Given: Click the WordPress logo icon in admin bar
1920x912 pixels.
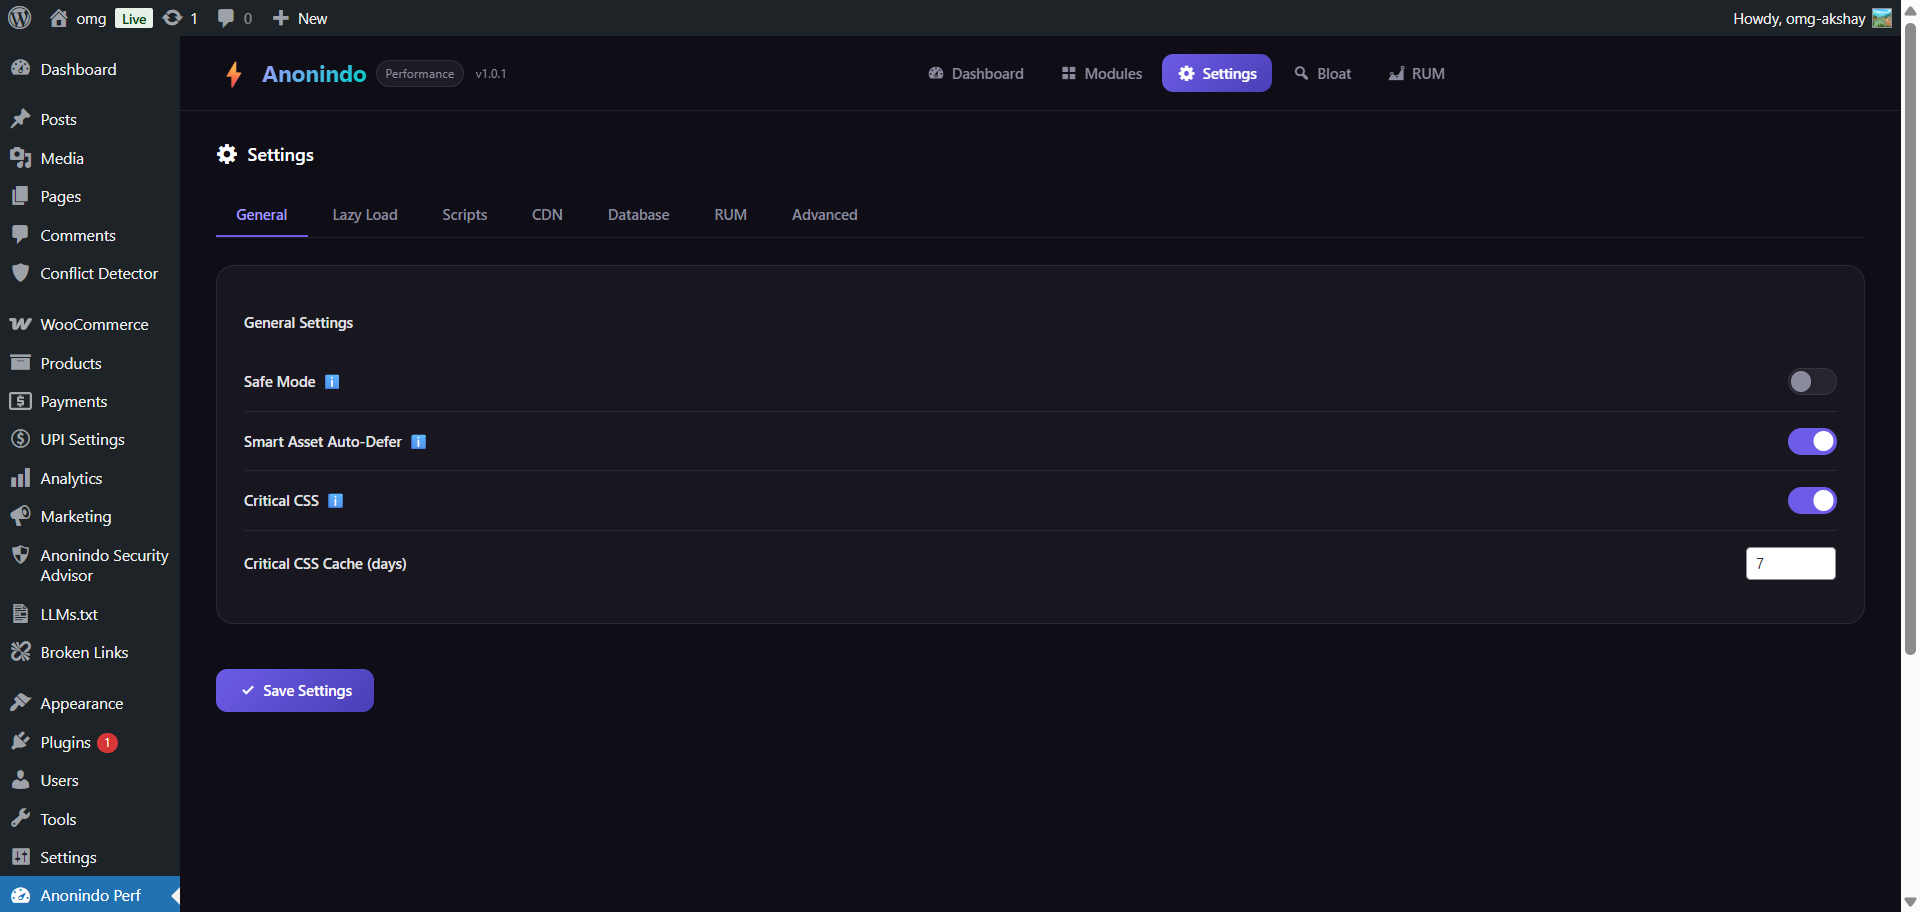Looking at the screenshot, I should coord(20,18).
